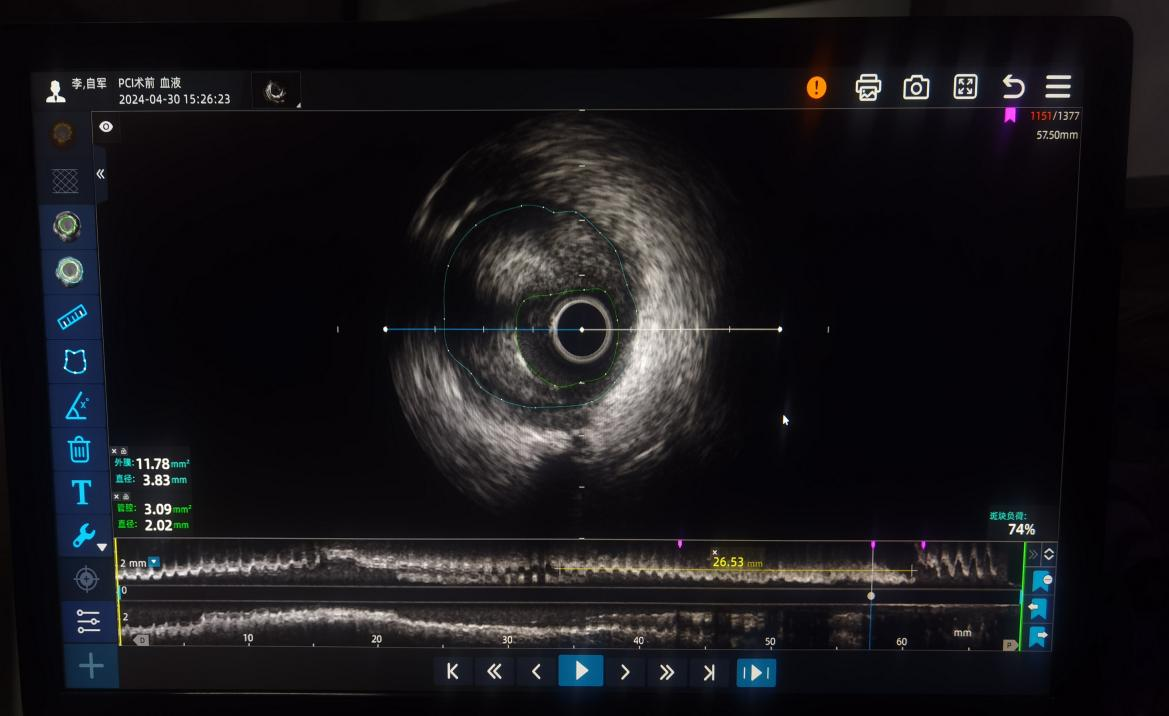The width and height of the screenshot is (1169, 716).
Task: Select the angle measurement tool
Action: coord(77,405)
